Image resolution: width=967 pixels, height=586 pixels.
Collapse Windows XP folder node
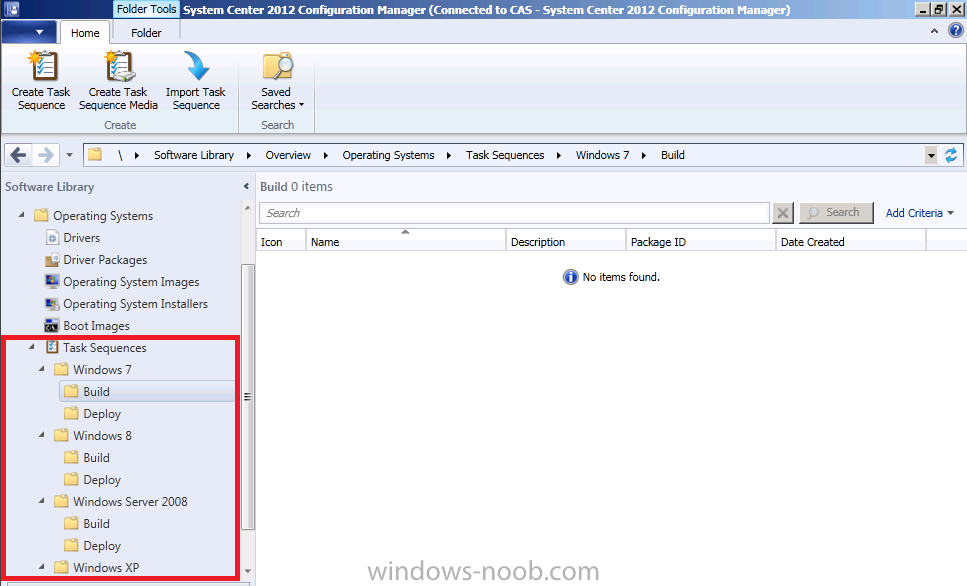(x=41, y=567)
